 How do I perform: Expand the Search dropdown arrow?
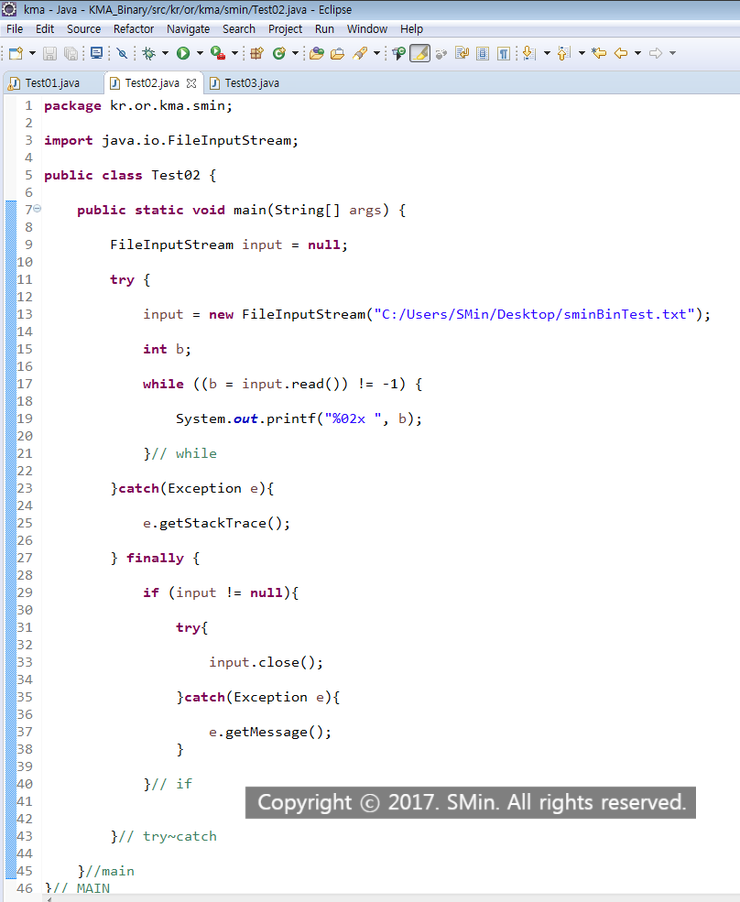[x=376, y=53]
